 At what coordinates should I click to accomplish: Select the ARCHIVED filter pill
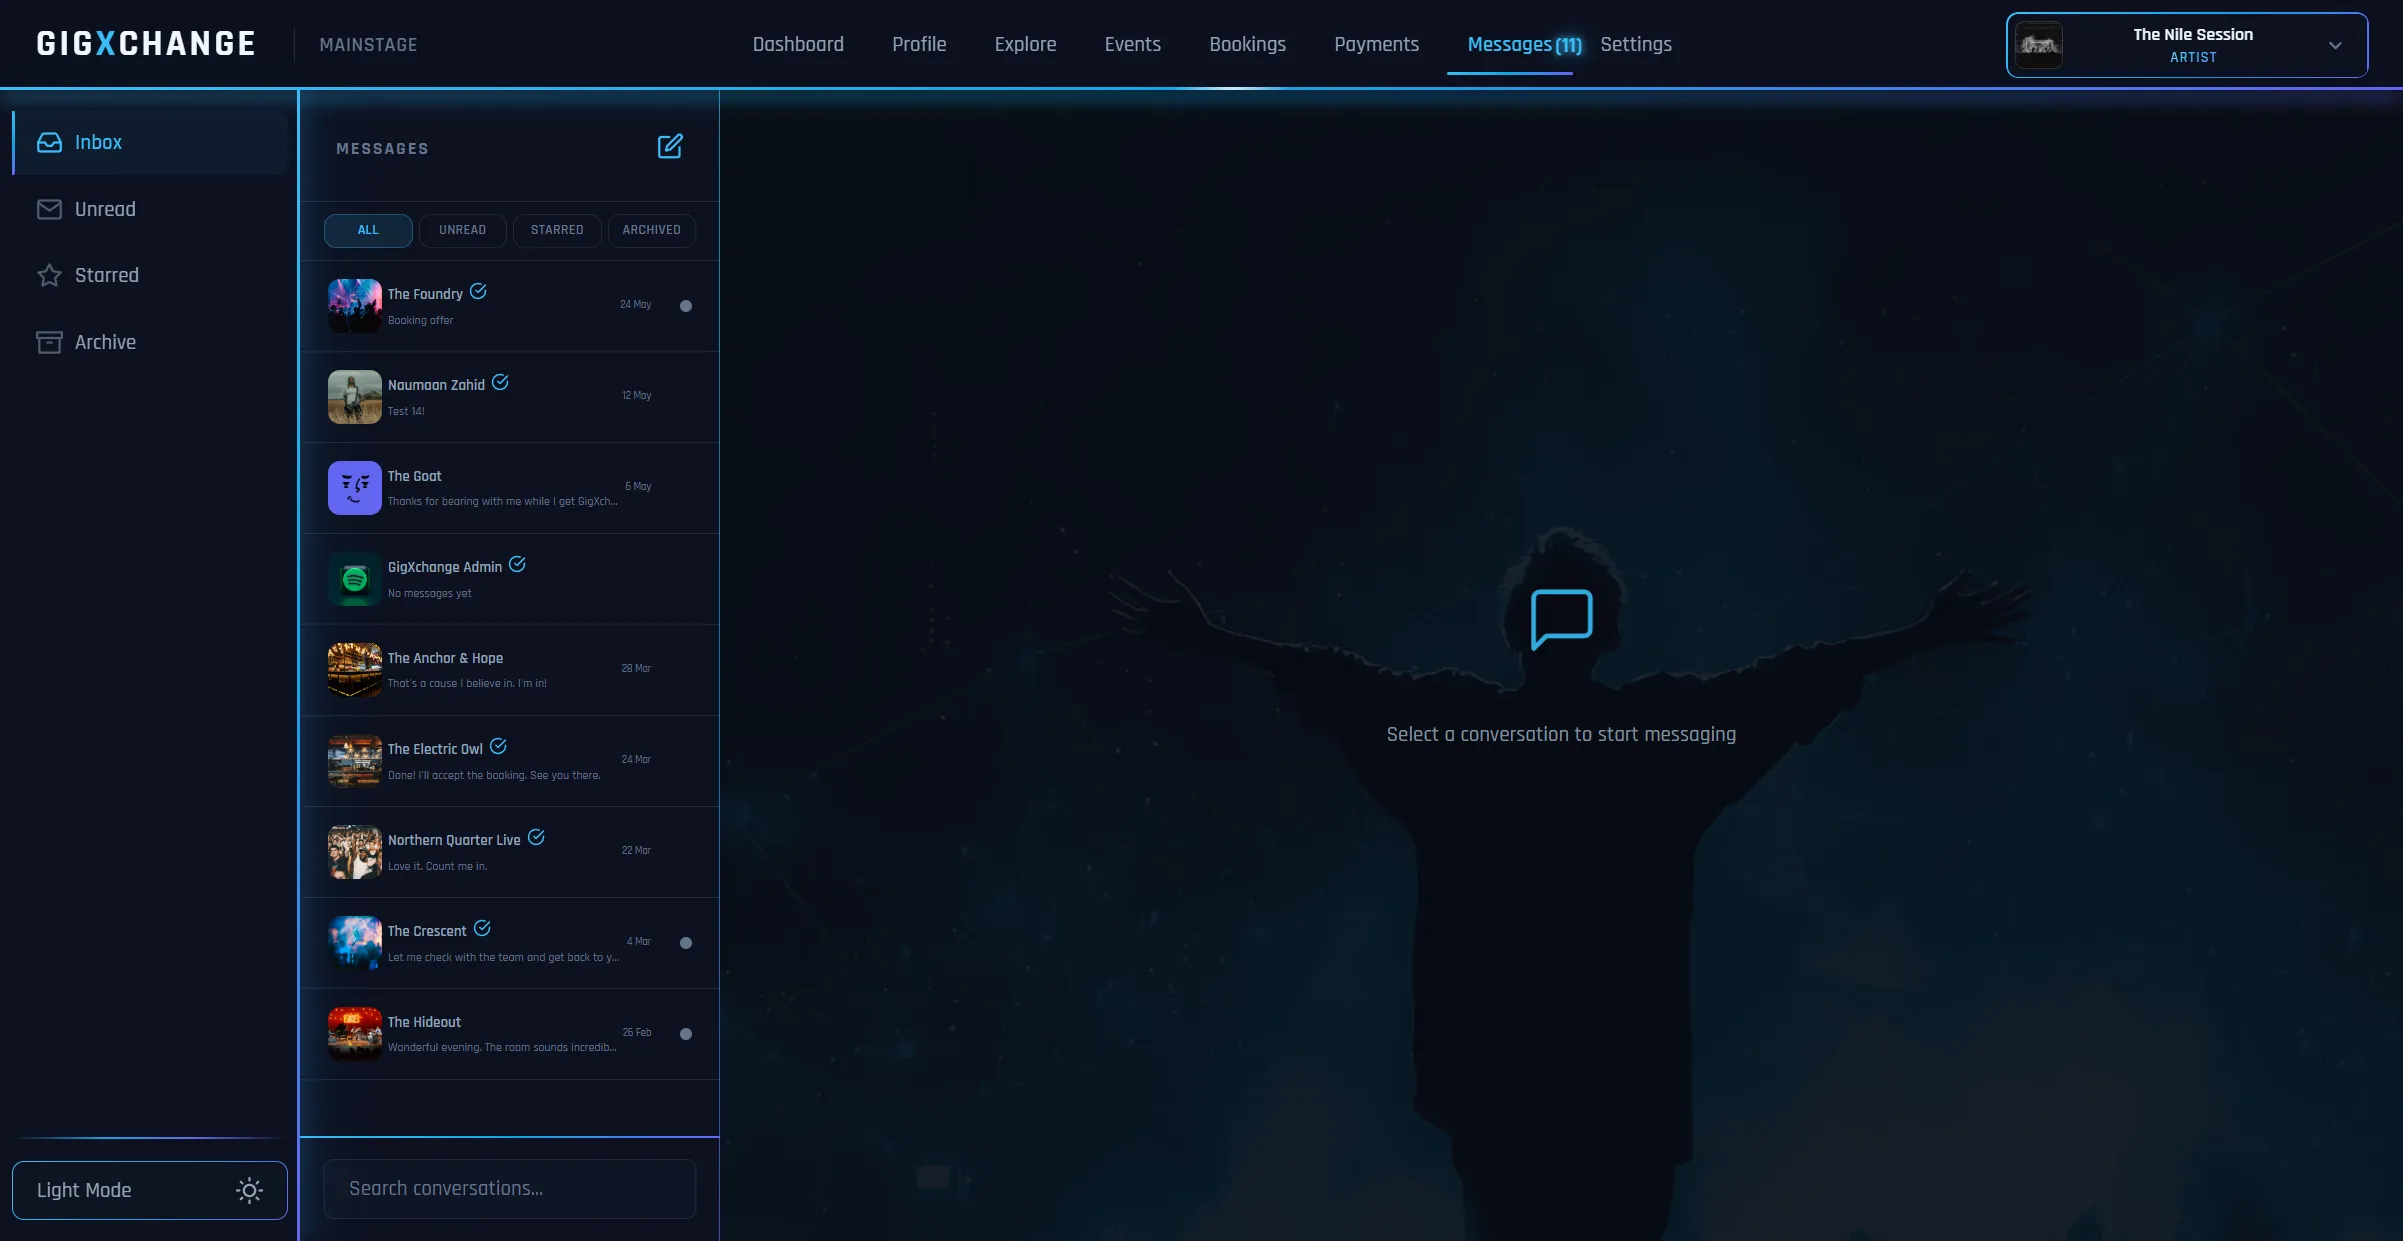click(x=651, y=230)
